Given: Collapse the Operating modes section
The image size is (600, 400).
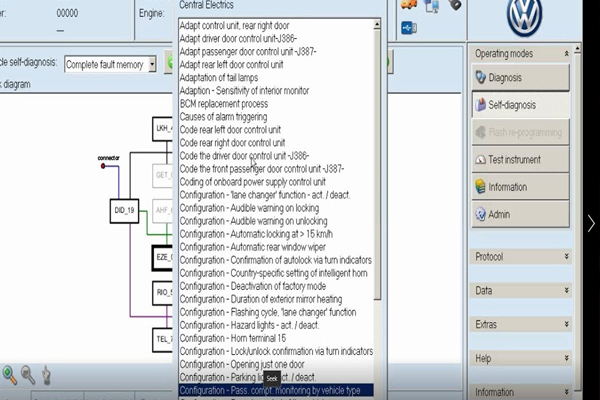Looking at the screenshot, I should point(566,52).
